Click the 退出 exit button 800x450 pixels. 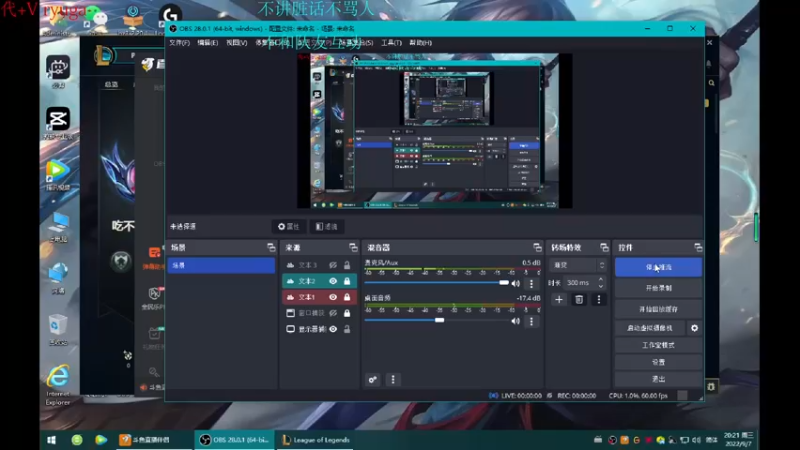click(658, 379)
